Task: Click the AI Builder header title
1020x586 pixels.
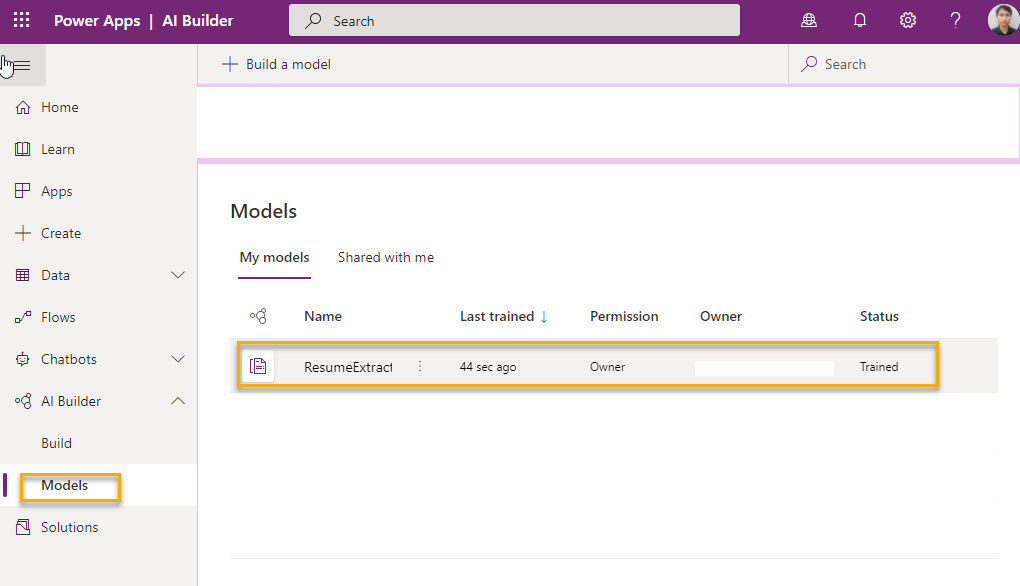Action: 198,21
